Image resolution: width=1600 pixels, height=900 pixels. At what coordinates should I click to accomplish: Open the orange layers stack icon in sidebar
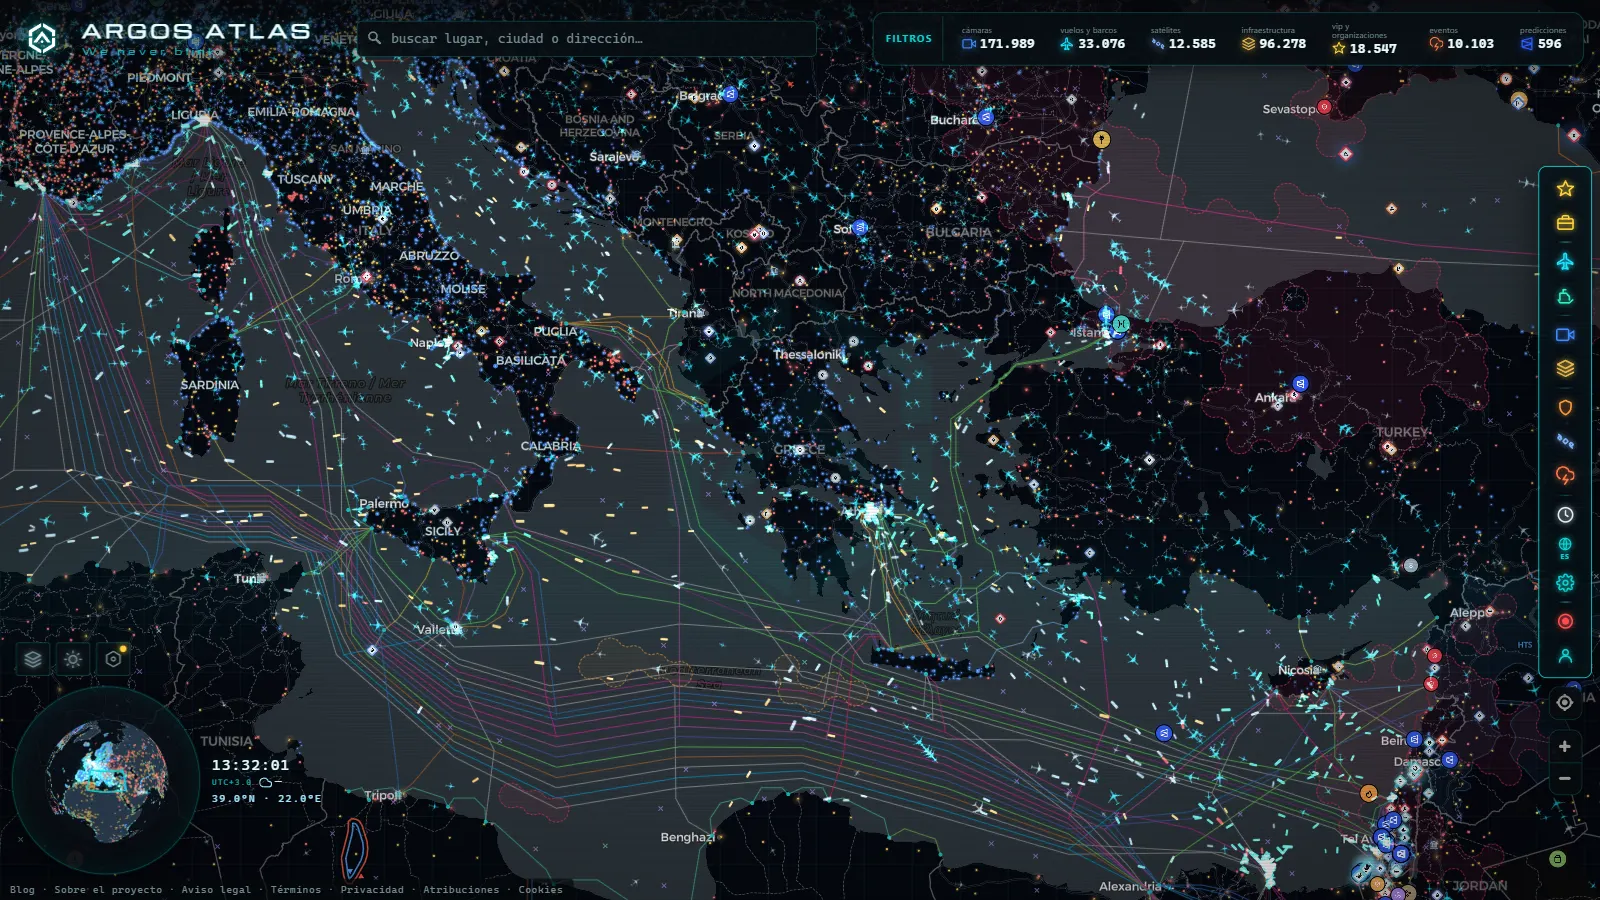[x=1565, y=369]
